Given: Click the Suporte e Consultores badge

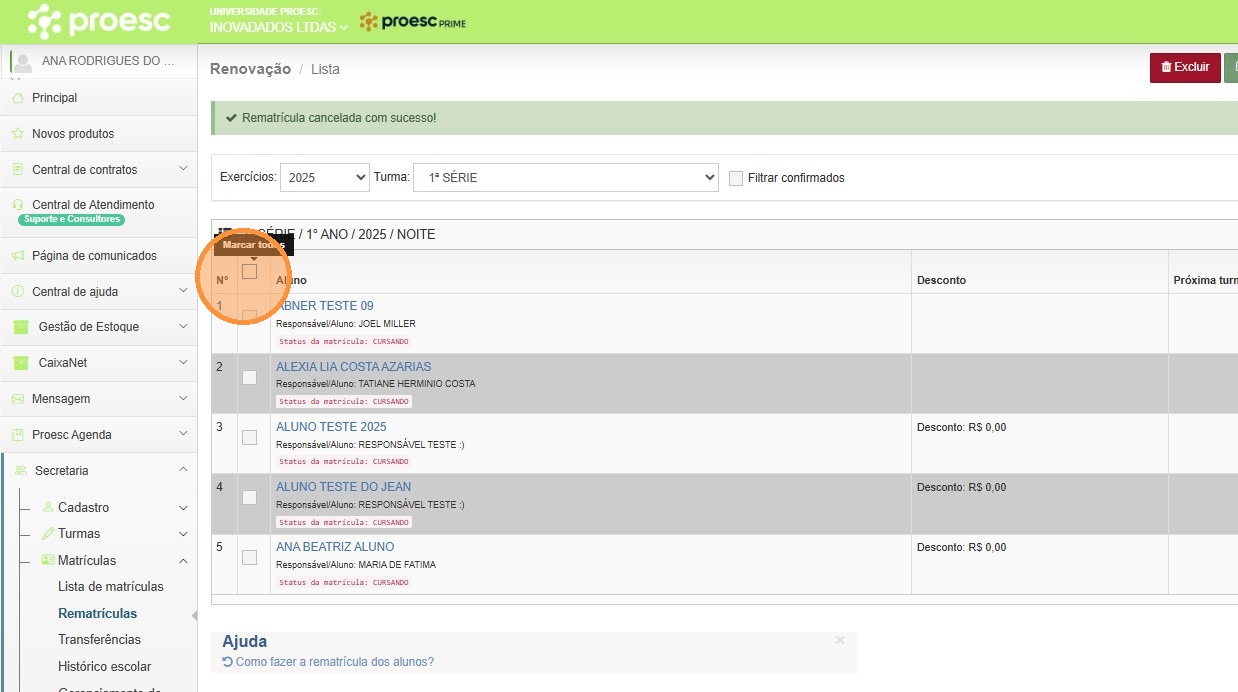Looking at the screenshot, I should click(x=71, y=219).
